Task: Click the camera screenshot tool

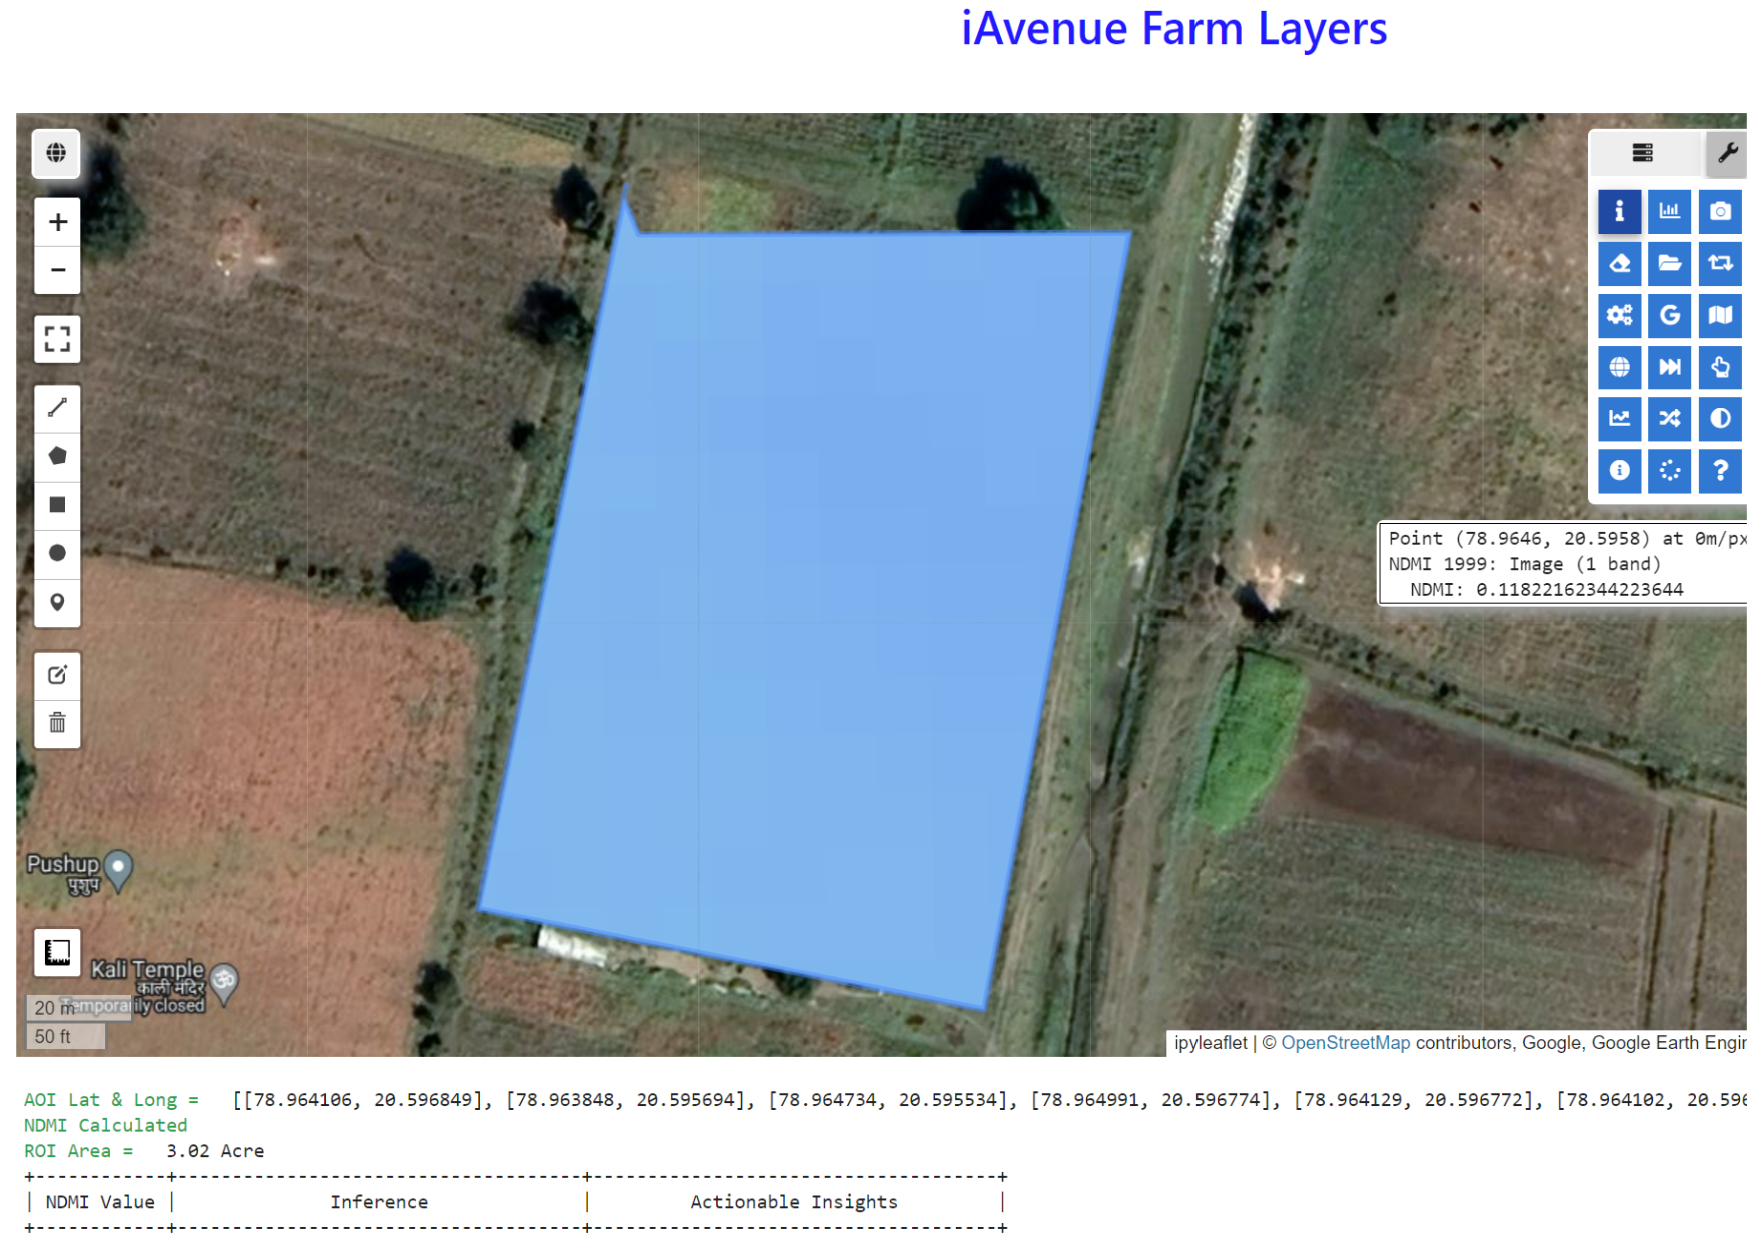Action: pos(1720,211)
